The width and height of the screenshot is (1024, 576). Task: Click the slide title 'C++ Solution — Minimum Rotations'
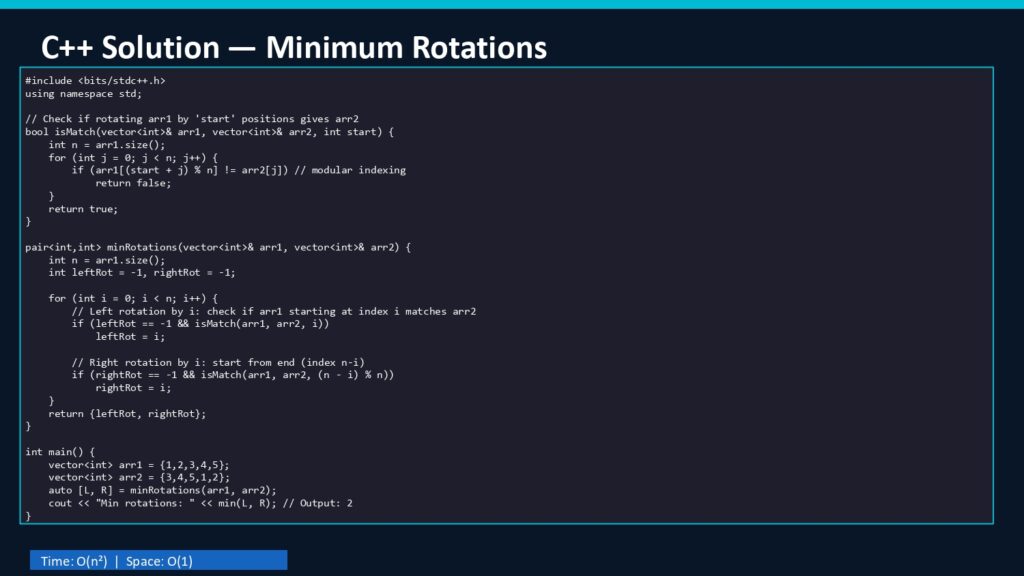pos(294,47)
